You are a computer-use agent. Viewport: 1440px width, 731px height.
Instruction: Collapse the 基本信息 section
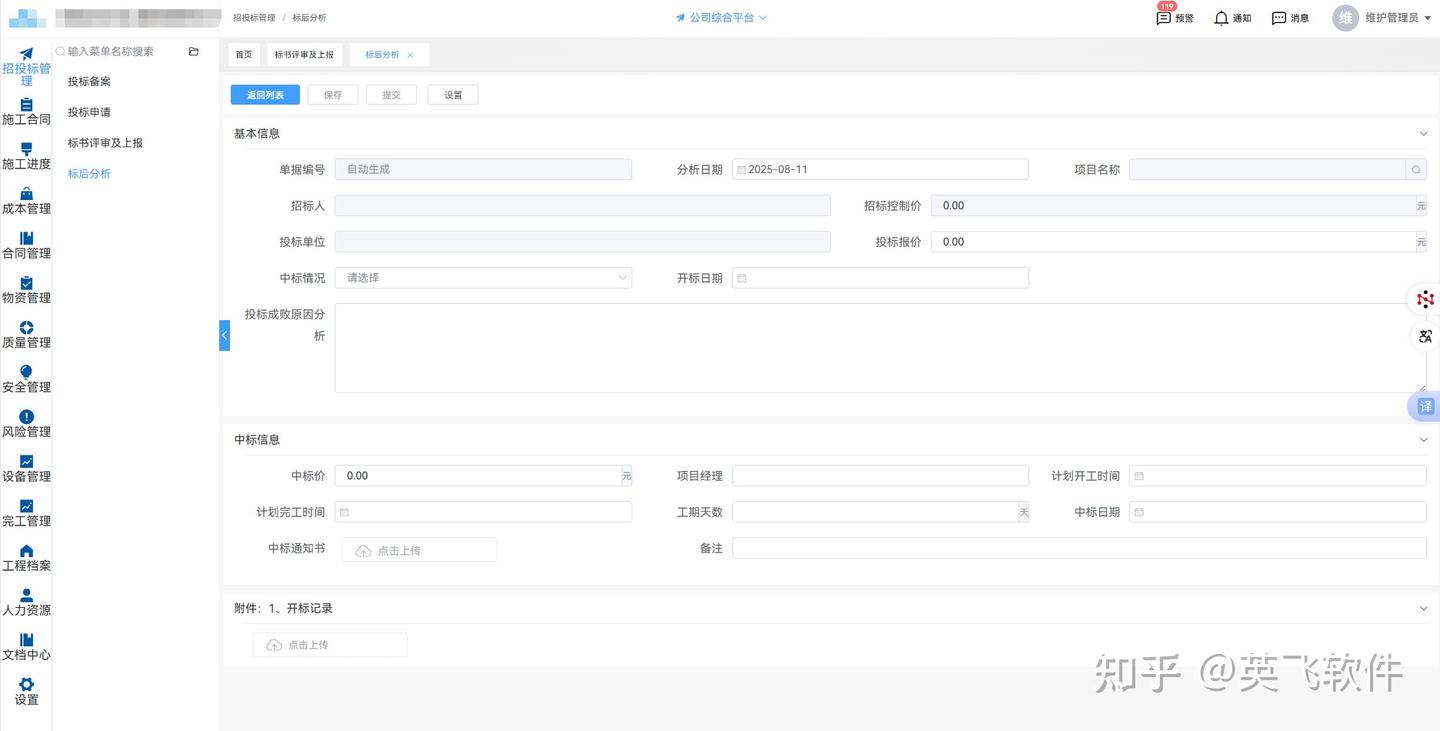click(1423, 133)
